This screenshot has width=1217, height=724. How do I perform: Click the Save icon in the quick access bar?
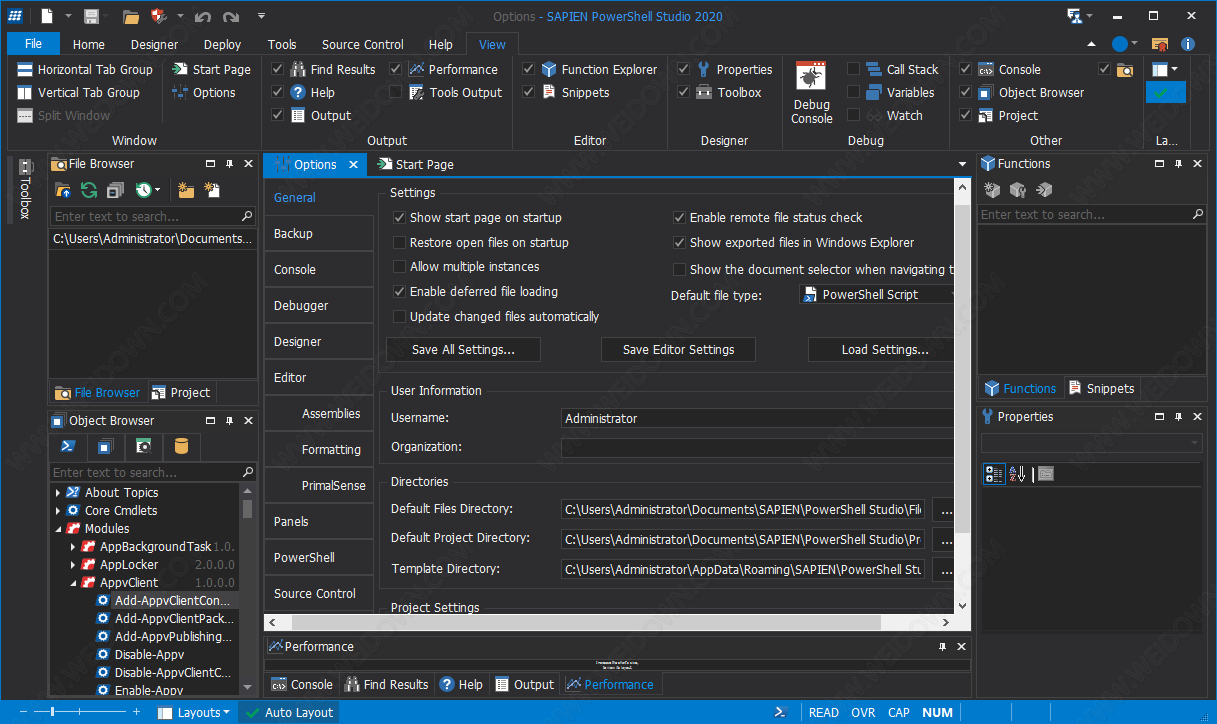(91, 16)
